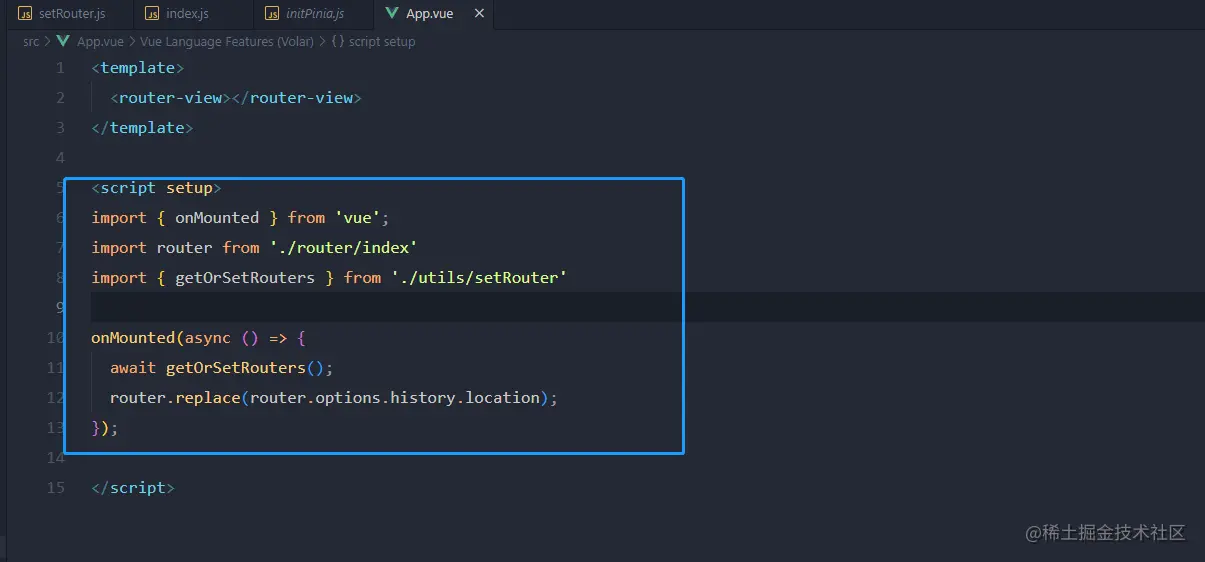Switch to the setRouter.js tab
The height and width of the screenshot is (562, 1205).
pos(70,14)
